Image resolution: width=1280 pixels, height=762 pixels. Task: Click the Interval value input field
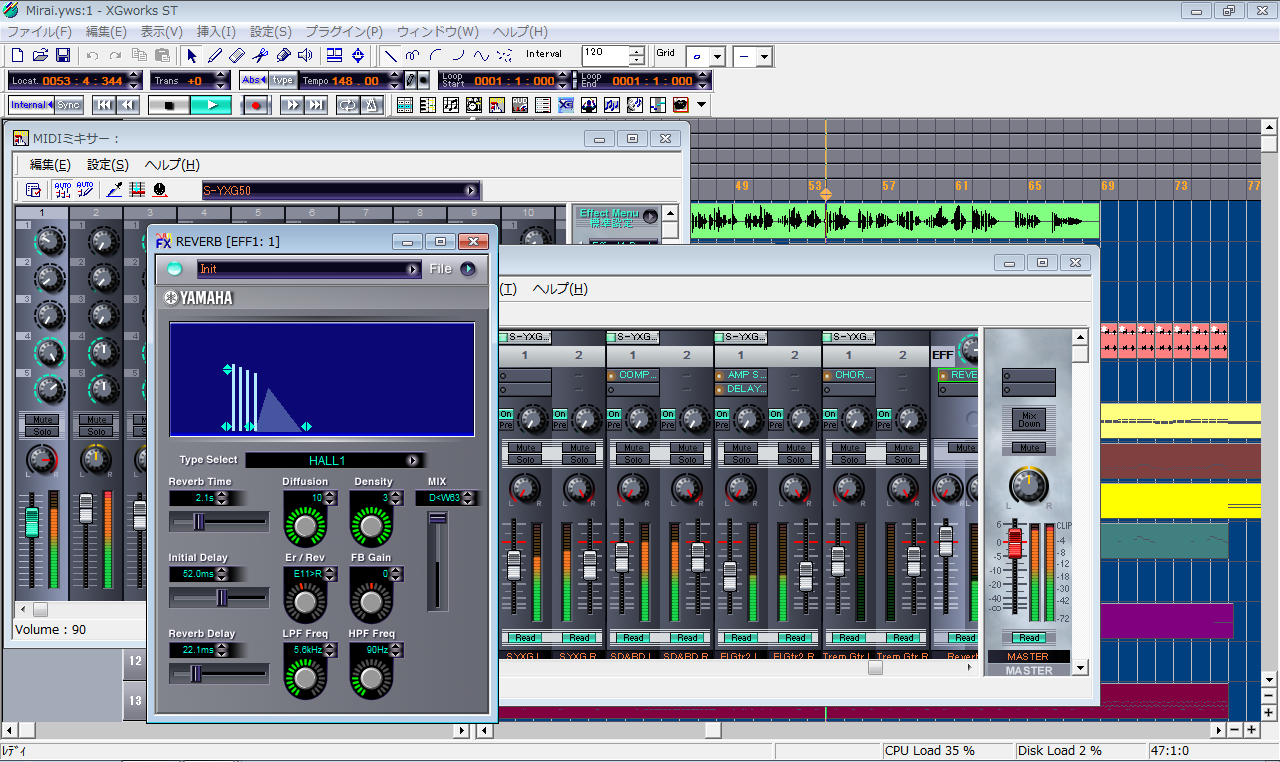605,55
